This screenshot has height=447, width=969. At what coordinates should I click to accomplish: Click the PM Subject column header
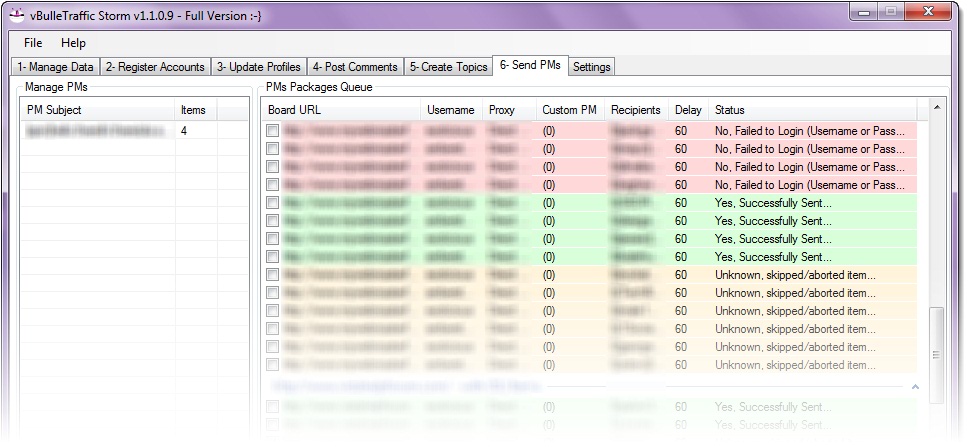(x=97, y=110)
